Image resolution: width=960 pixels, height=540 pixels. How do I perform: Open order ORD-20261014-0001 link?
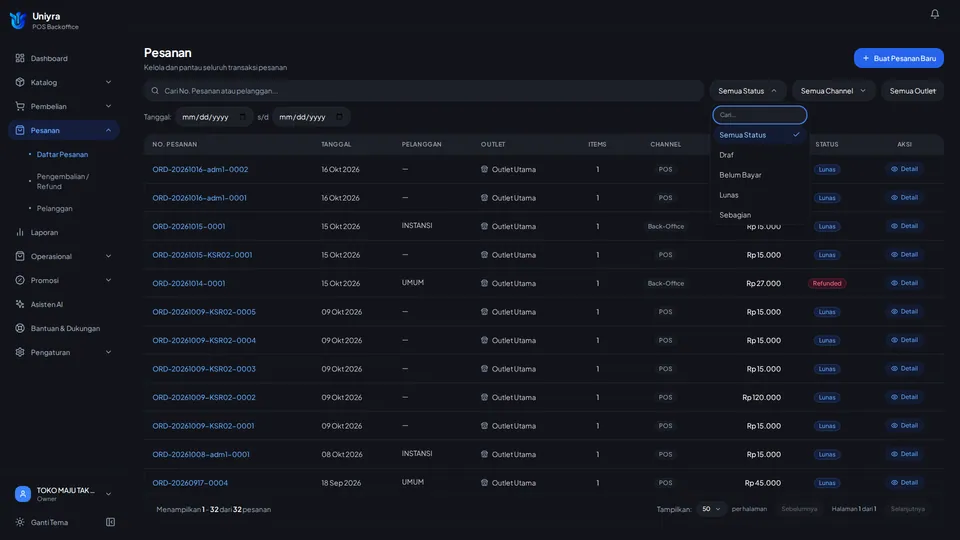coord(189,283)
